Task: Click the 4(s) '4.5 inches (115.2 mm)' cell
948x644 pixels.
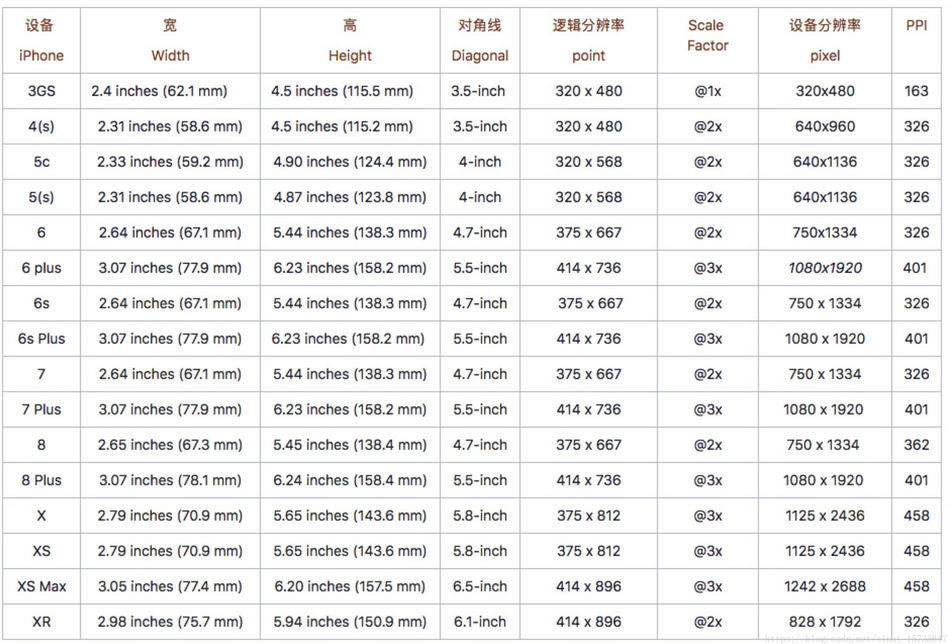Action: point(350,126)
